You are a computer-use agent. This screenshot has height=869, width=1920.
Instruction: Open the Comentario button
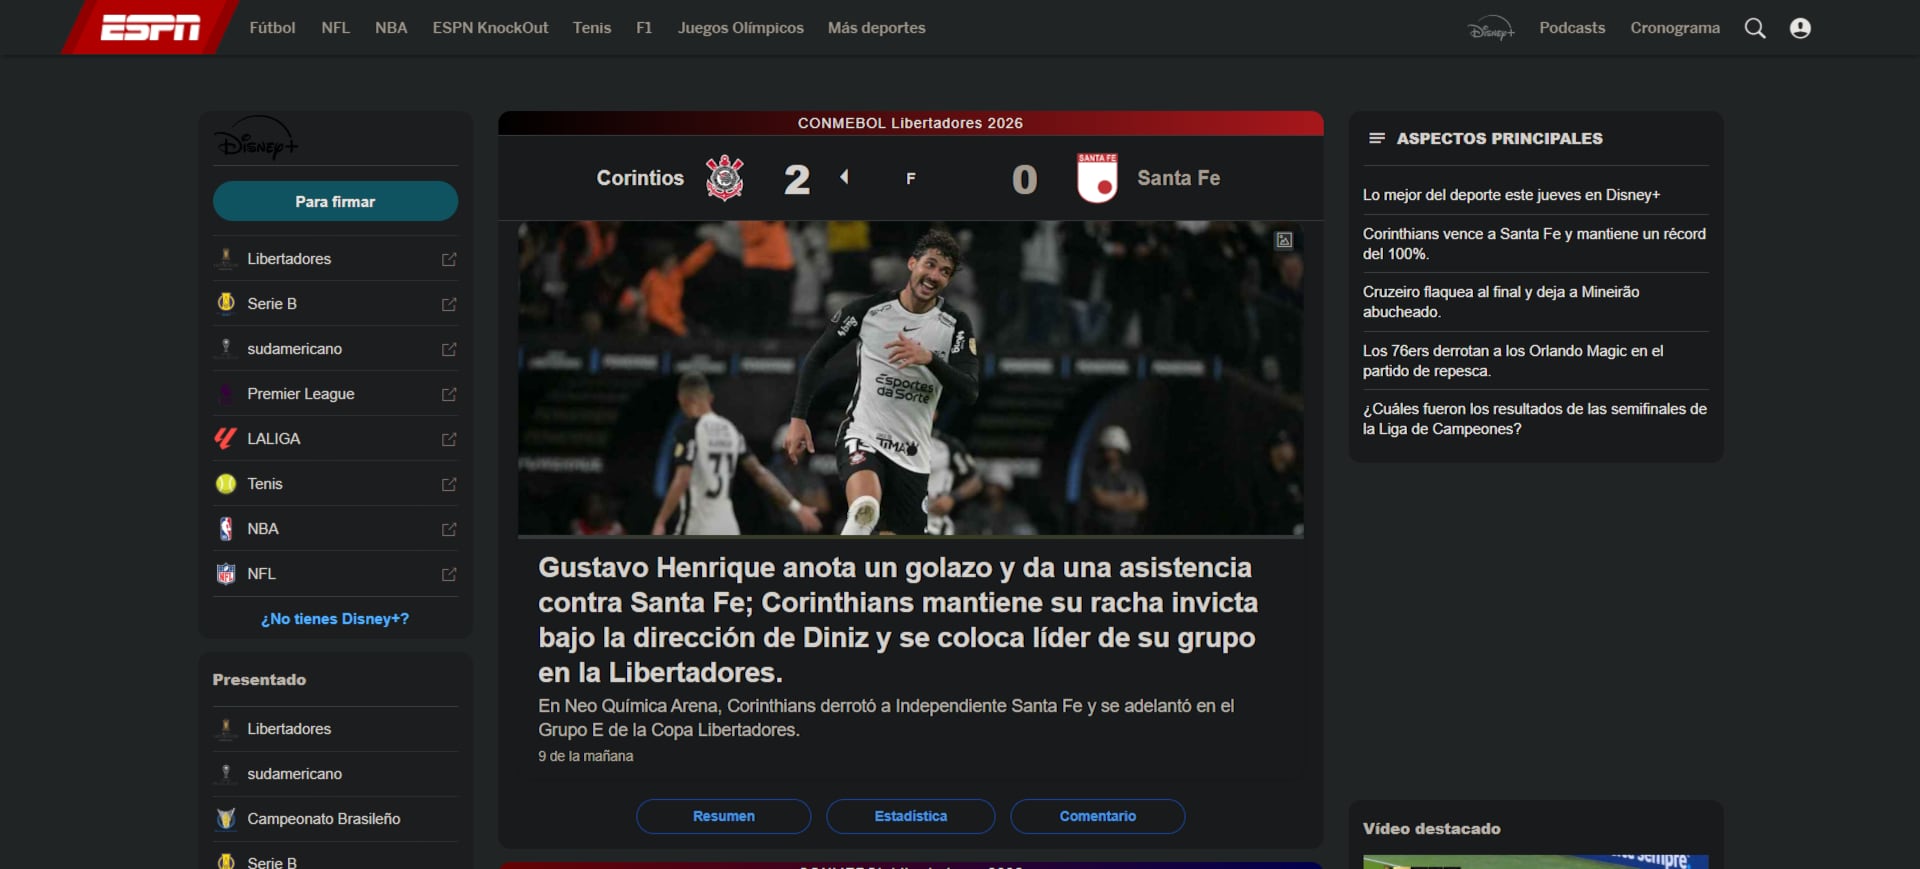click(1098, 816)
